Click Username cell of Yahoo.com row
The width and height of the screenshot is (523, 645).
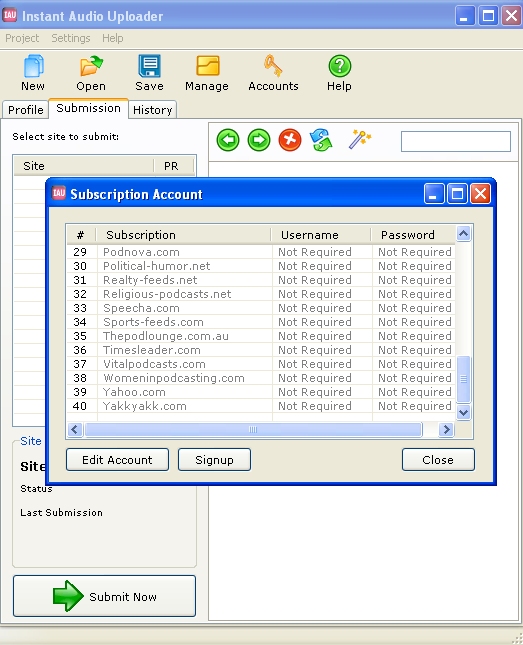322,392
